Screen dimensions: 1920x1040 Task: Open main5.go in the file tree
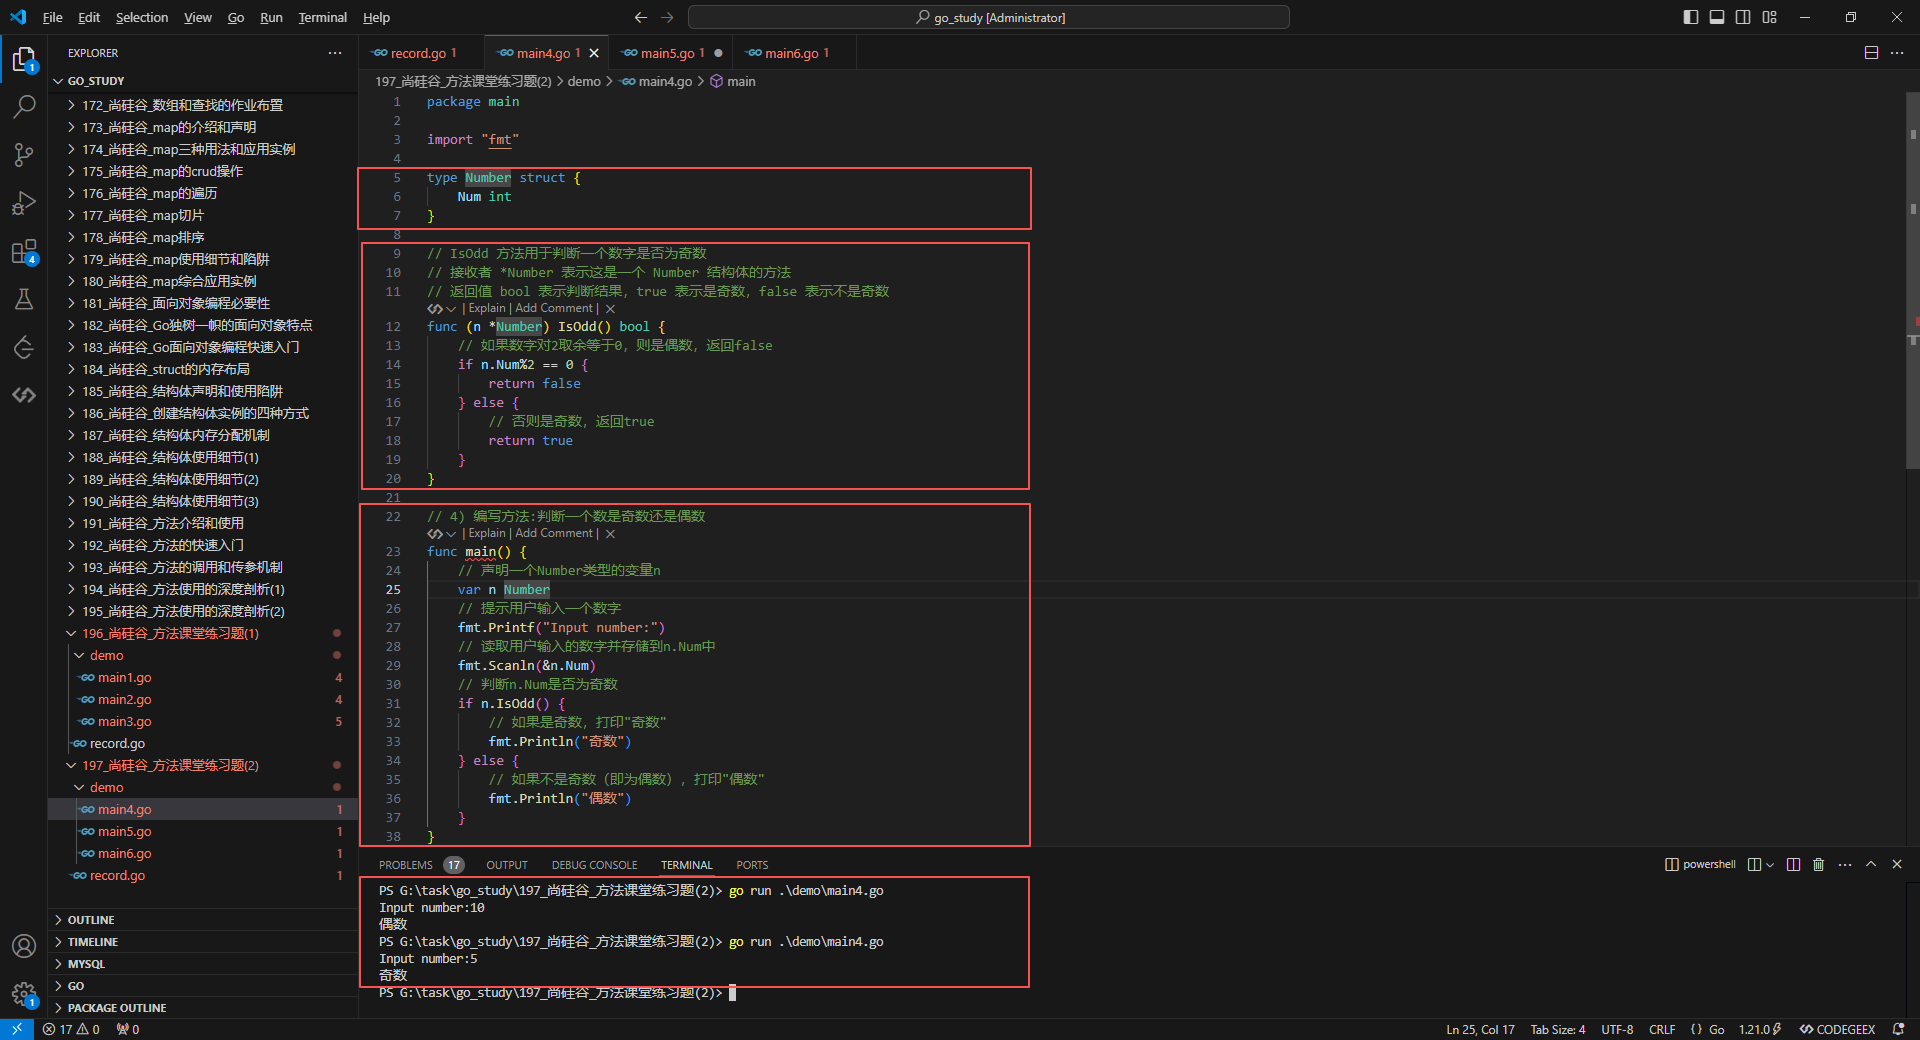tap(125, 831)
